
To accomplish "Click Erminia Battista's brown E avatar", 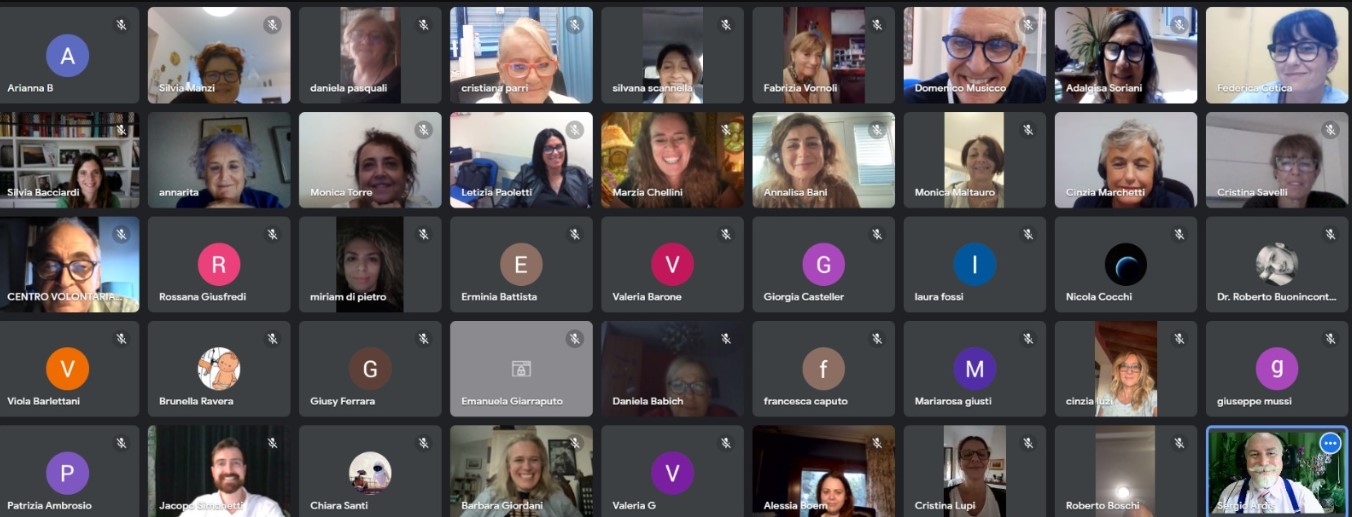I will click(x=521, y=265).
